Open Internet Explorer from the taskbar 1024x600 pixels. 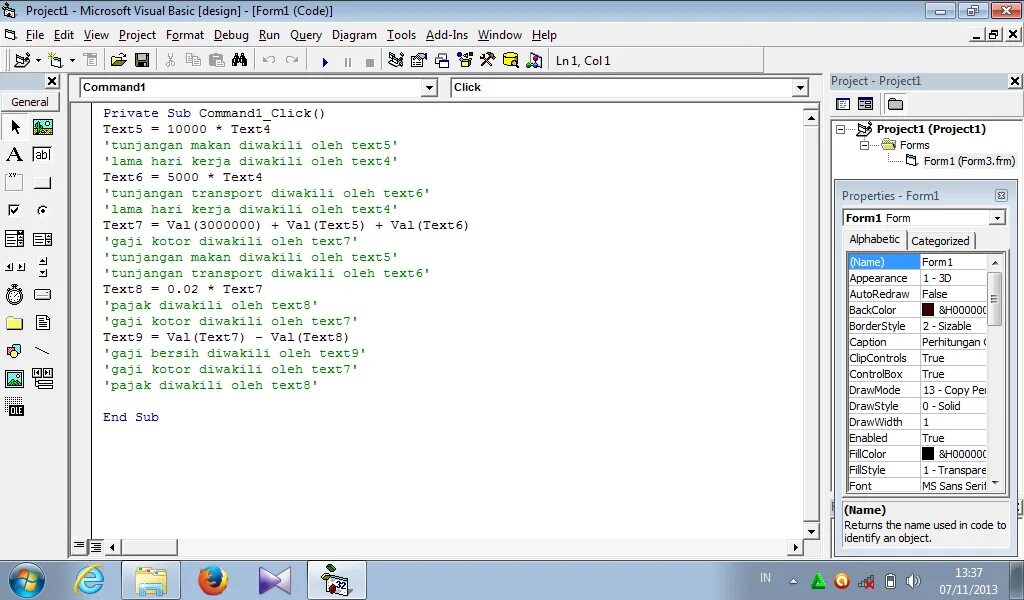pos(90,580)
